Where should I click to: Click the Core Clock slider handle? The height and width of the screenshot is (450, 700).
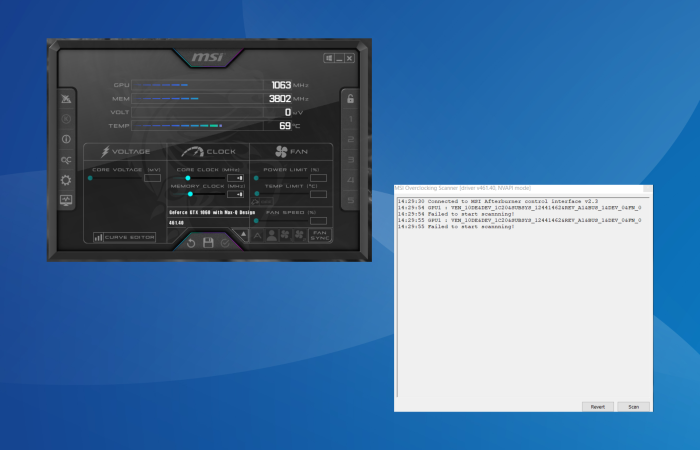point(188,178)
